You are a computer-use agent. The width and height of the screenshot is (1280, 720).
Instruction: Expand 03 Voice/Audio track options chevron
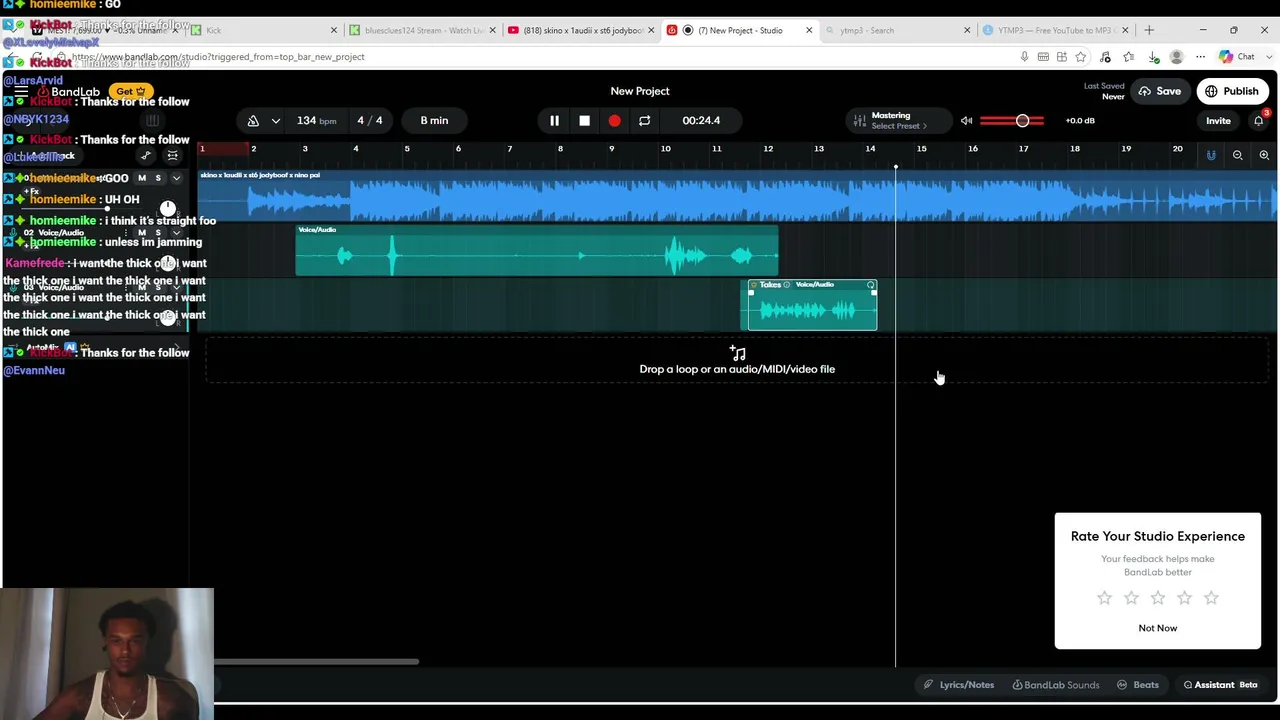(176, 287)
